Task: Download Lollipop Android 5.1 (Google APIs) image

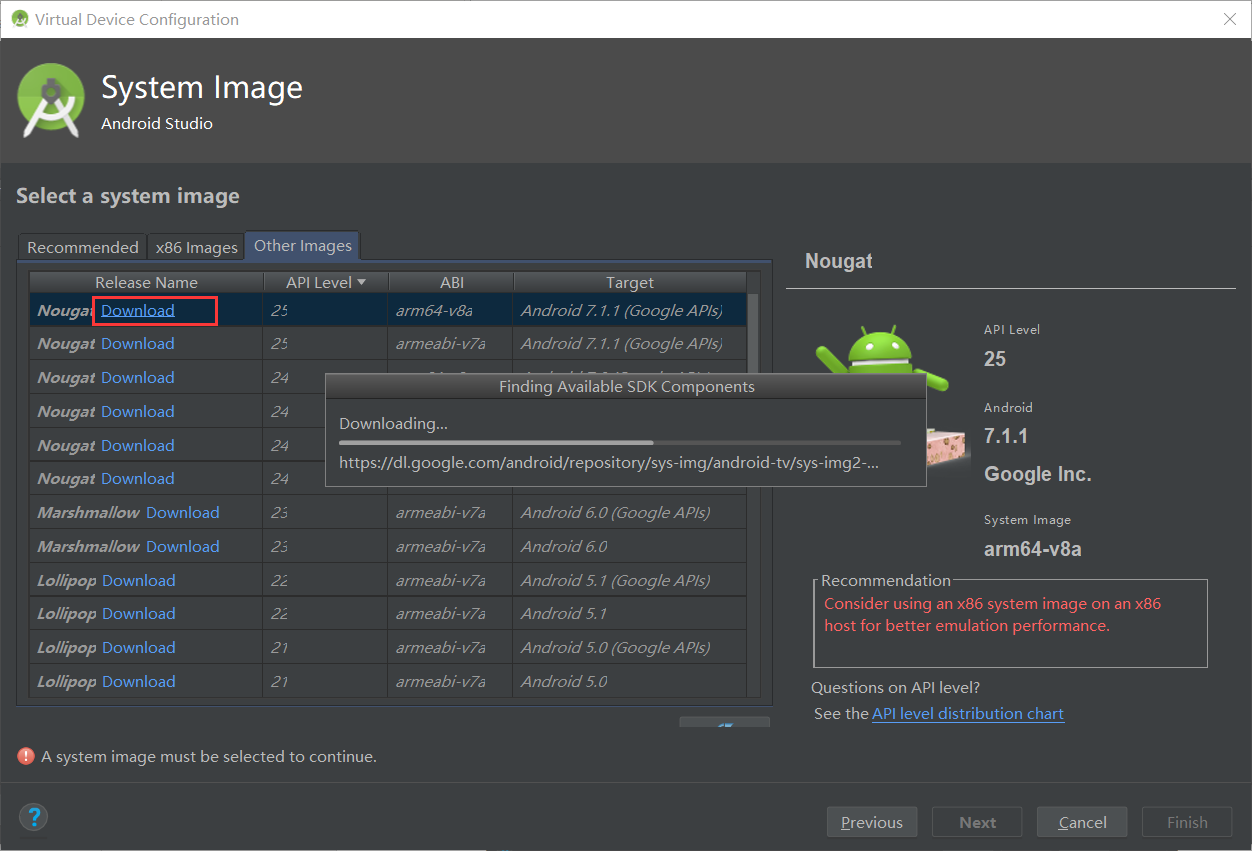Action: coord(139,580)
